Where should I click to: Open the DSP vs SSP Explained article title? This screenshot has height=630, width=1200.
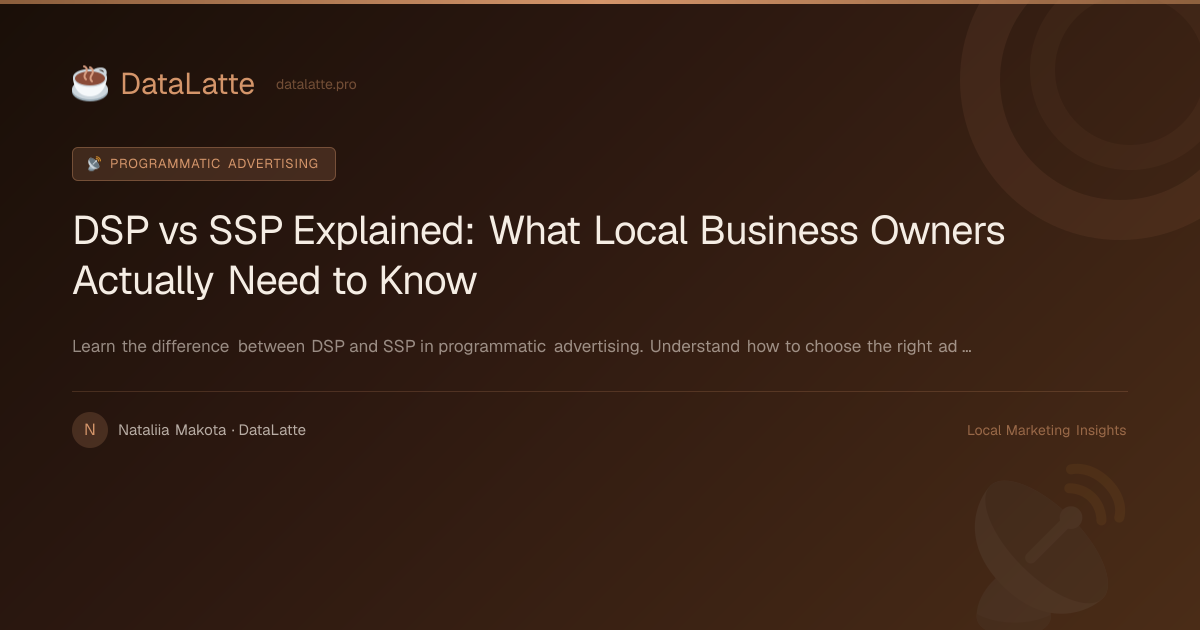coord(539,256)
